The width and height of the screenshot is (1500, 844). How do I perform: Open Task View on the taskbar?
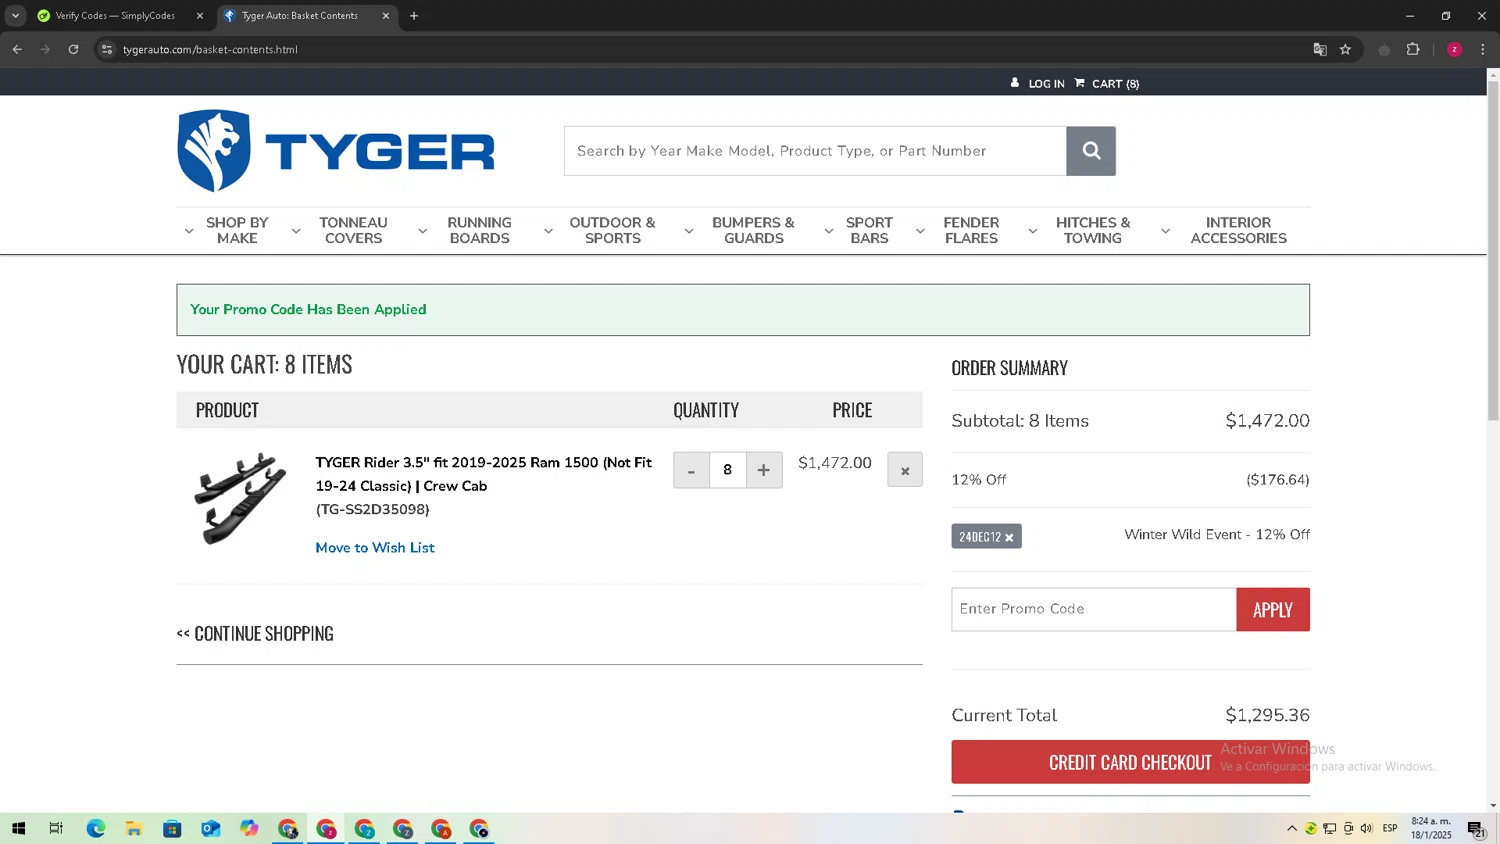click(x=56, y=828)
